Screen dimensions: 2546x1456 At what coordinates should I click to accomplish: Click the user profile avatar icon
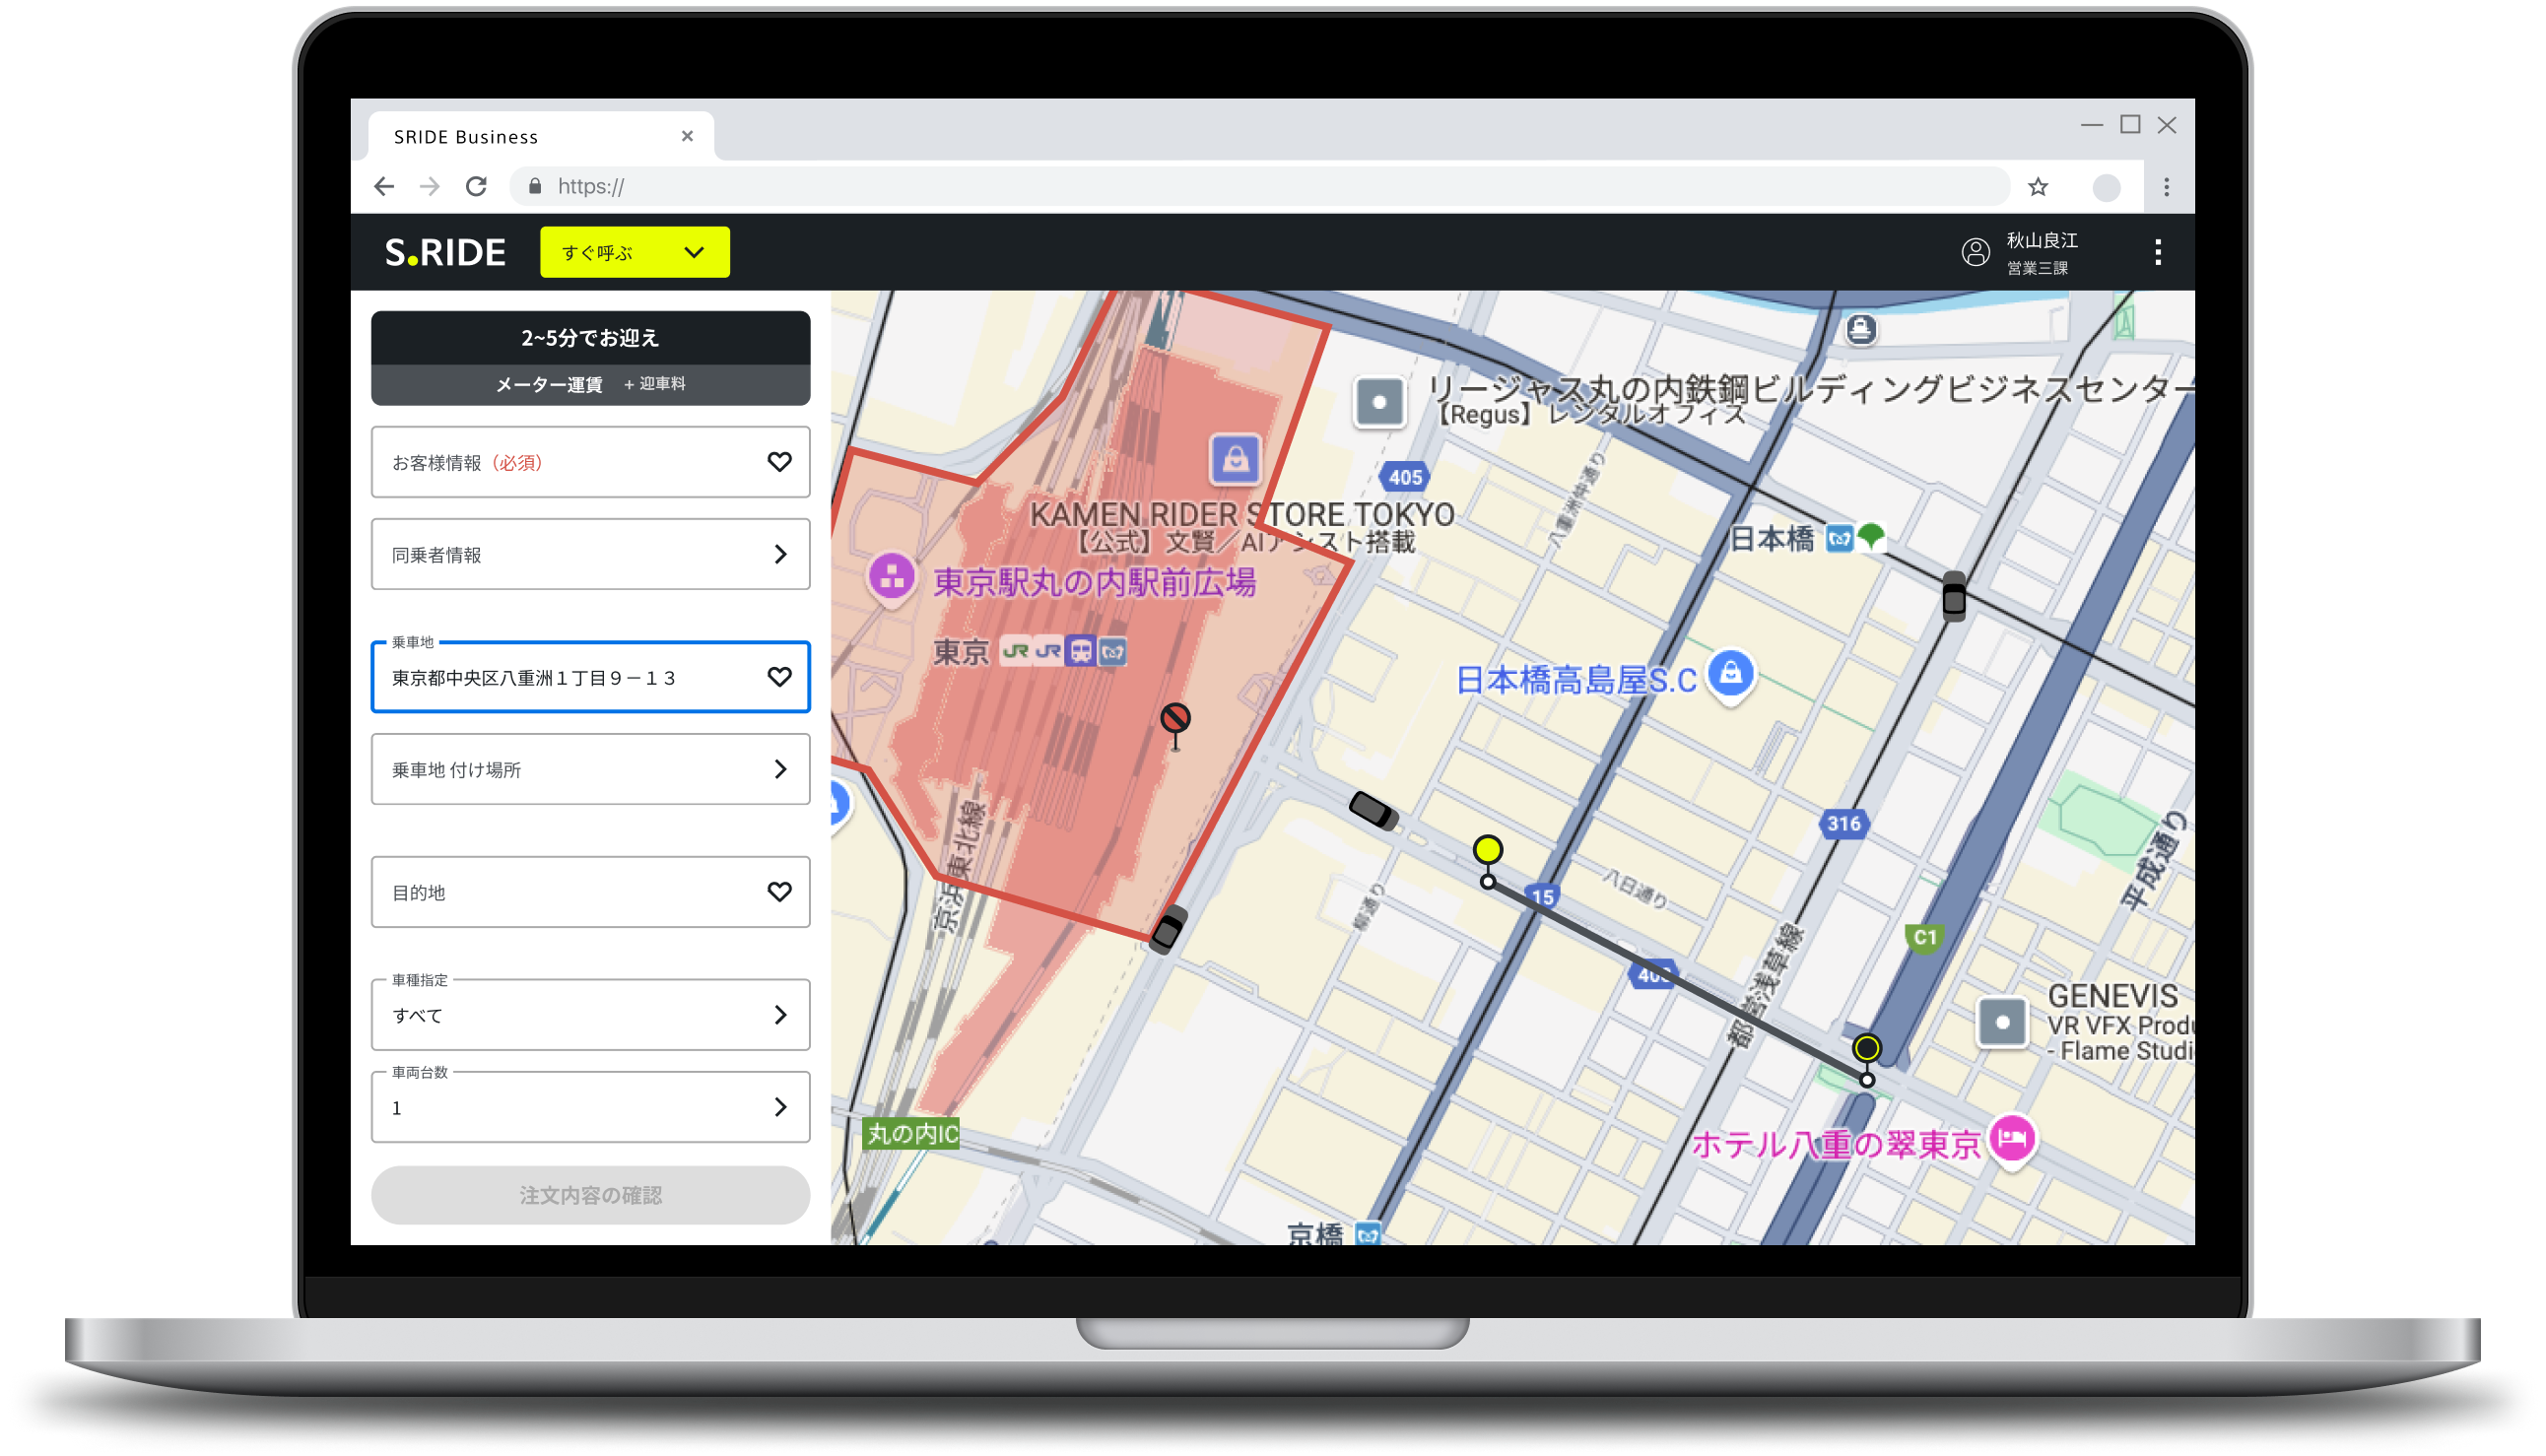point(1975,252)
